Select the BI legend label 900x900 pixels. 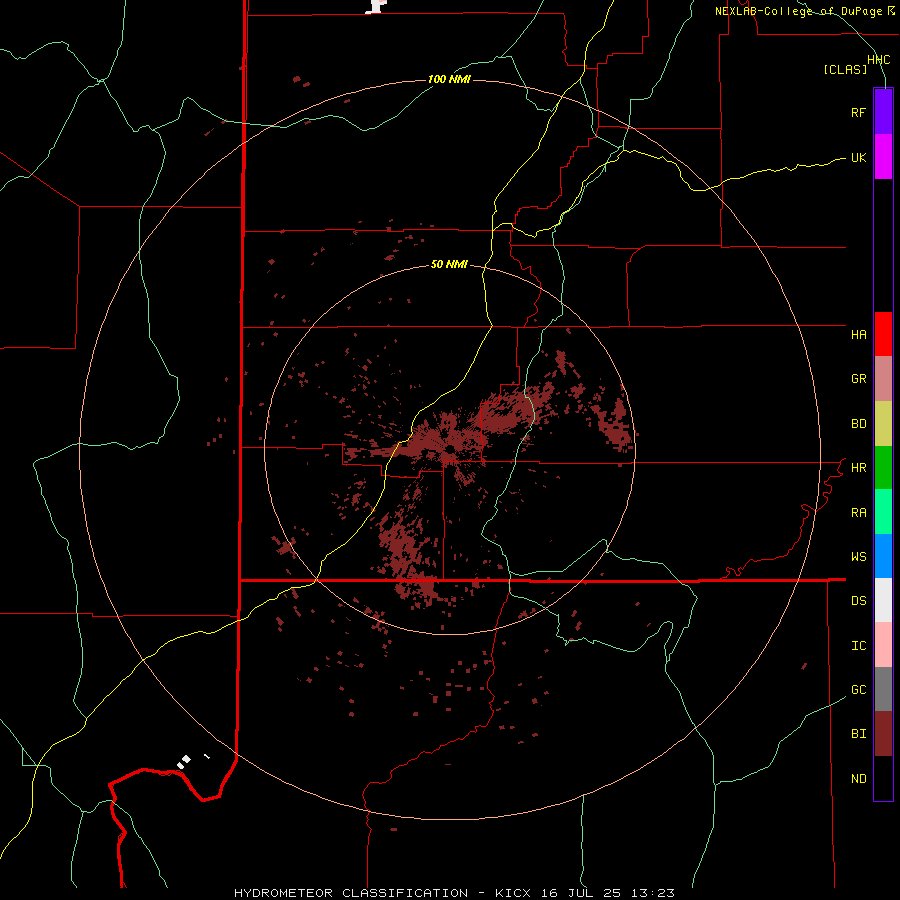pyautogui.click(x=858, y=734)
